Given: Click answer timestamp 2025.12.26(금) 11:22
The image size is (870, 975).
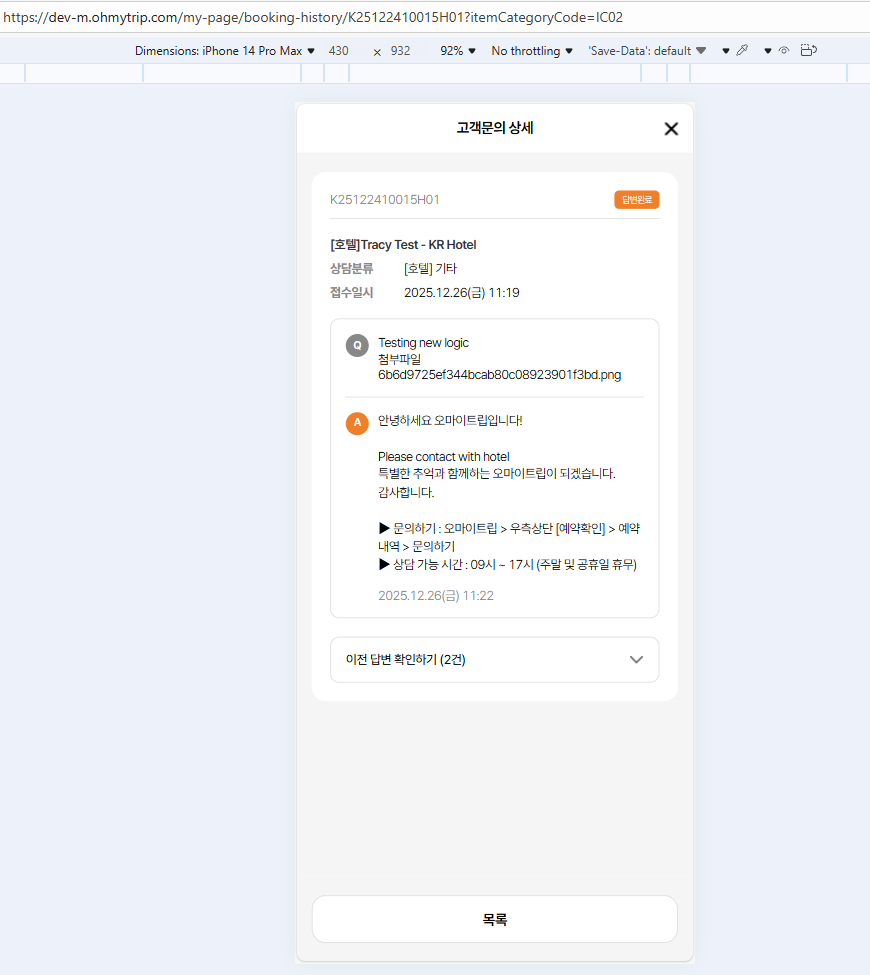Looking at the screenshot, I should 436,596.
